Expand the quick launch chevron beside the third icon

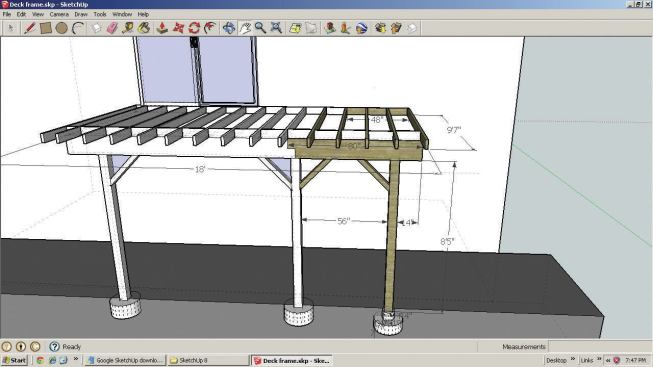(x=76, y=359)
